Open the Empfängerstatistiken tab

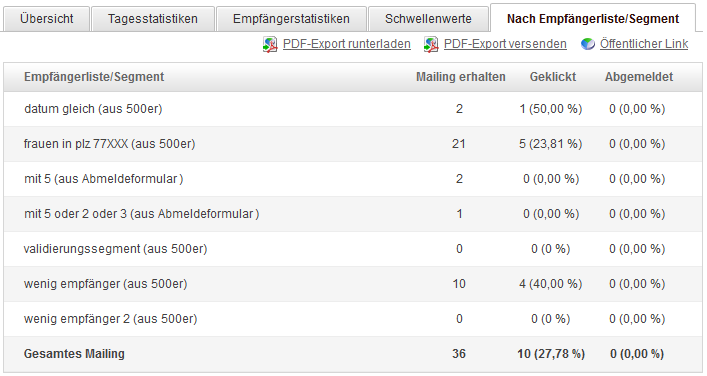[x=291, y=19]
